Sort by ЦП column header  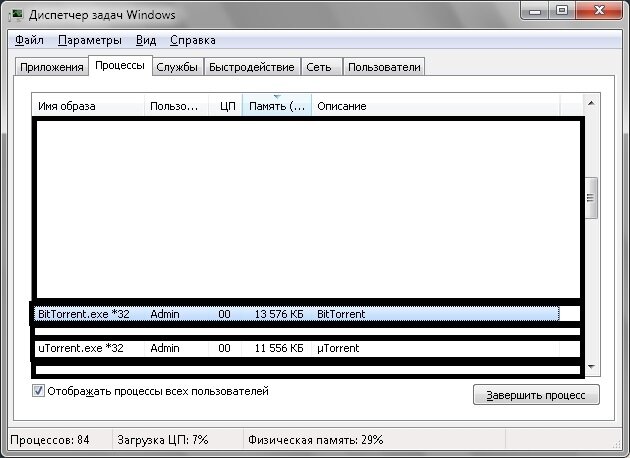225,106
